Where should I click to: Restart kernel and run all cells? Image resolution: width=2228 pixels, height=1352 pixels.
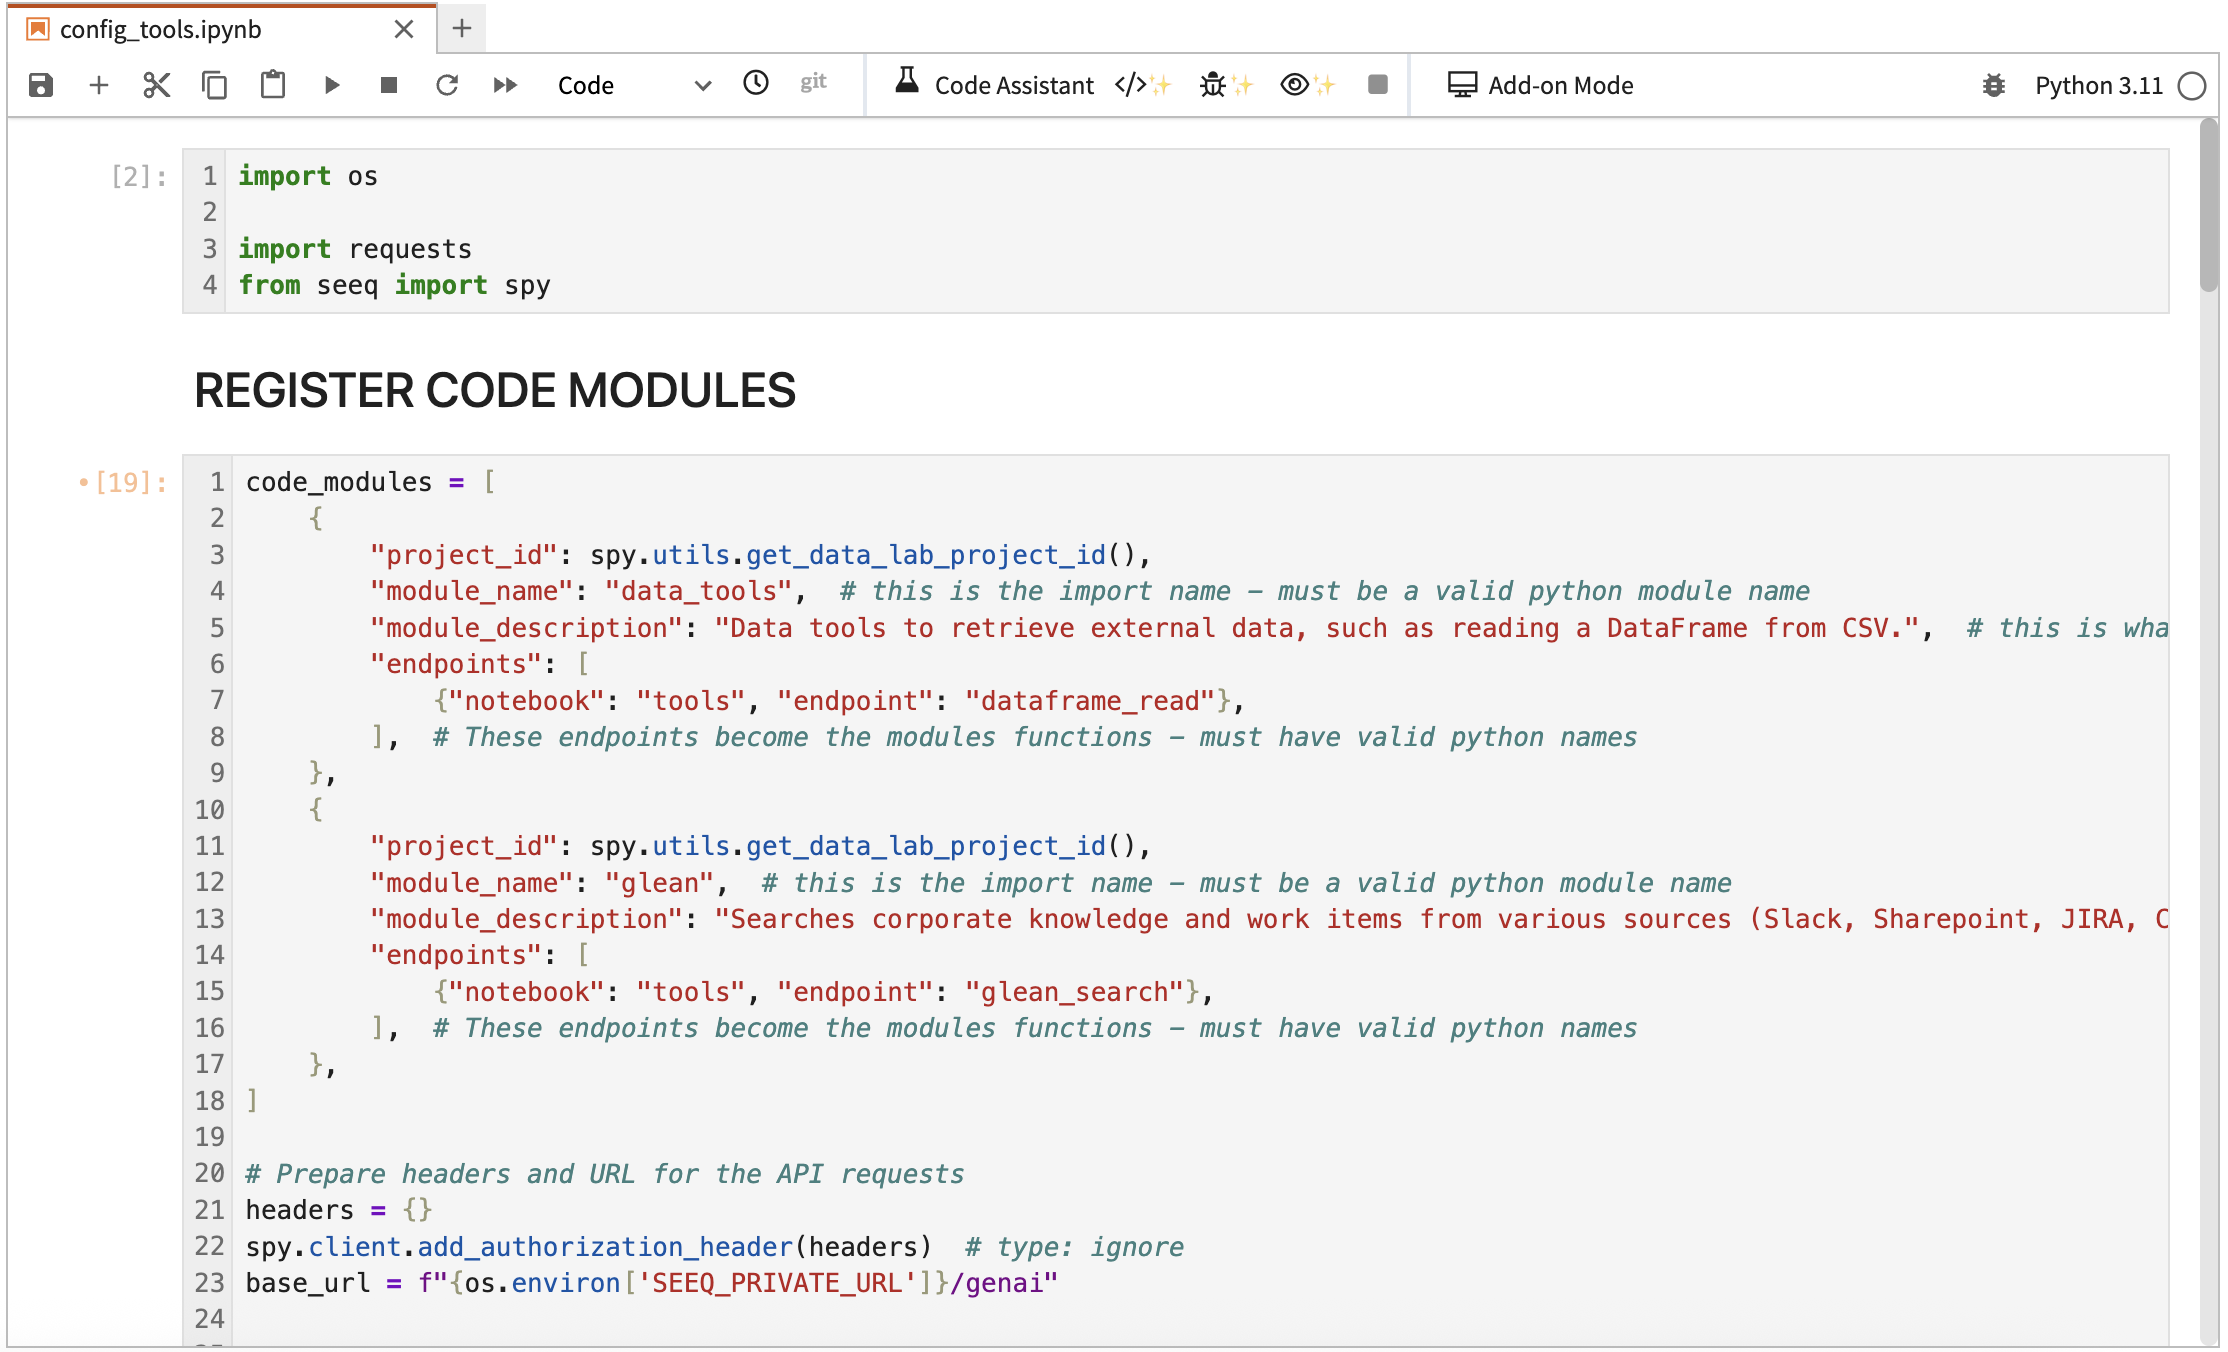505,85
